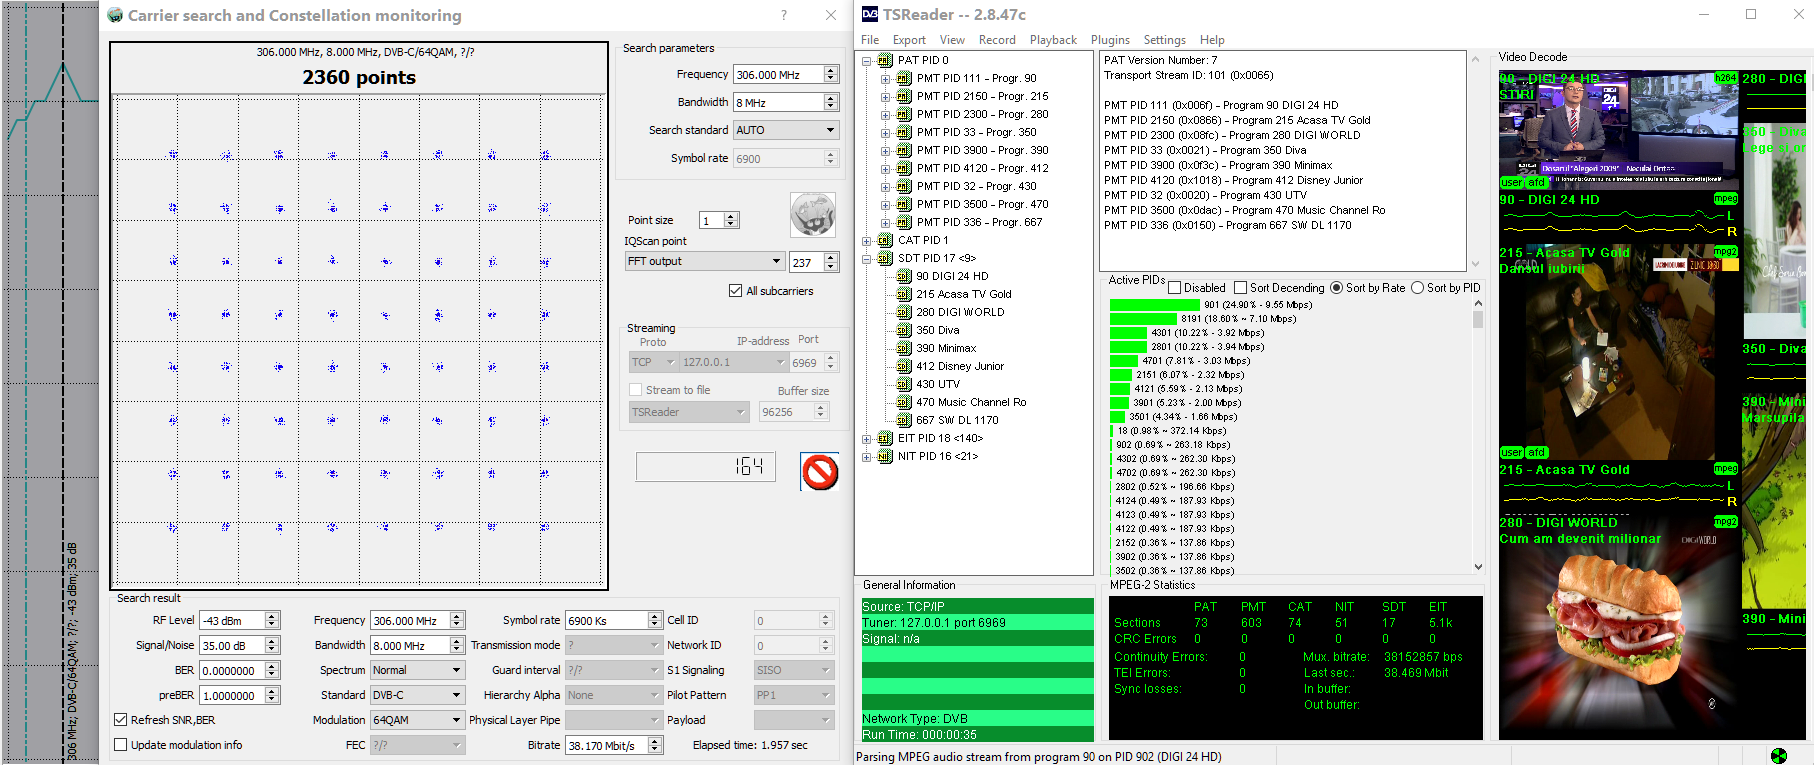This screenshot has width=1814, height=765.
Task: Click the icon of PMT PID 111 - Progr. 90
Action: click(904, 78)
